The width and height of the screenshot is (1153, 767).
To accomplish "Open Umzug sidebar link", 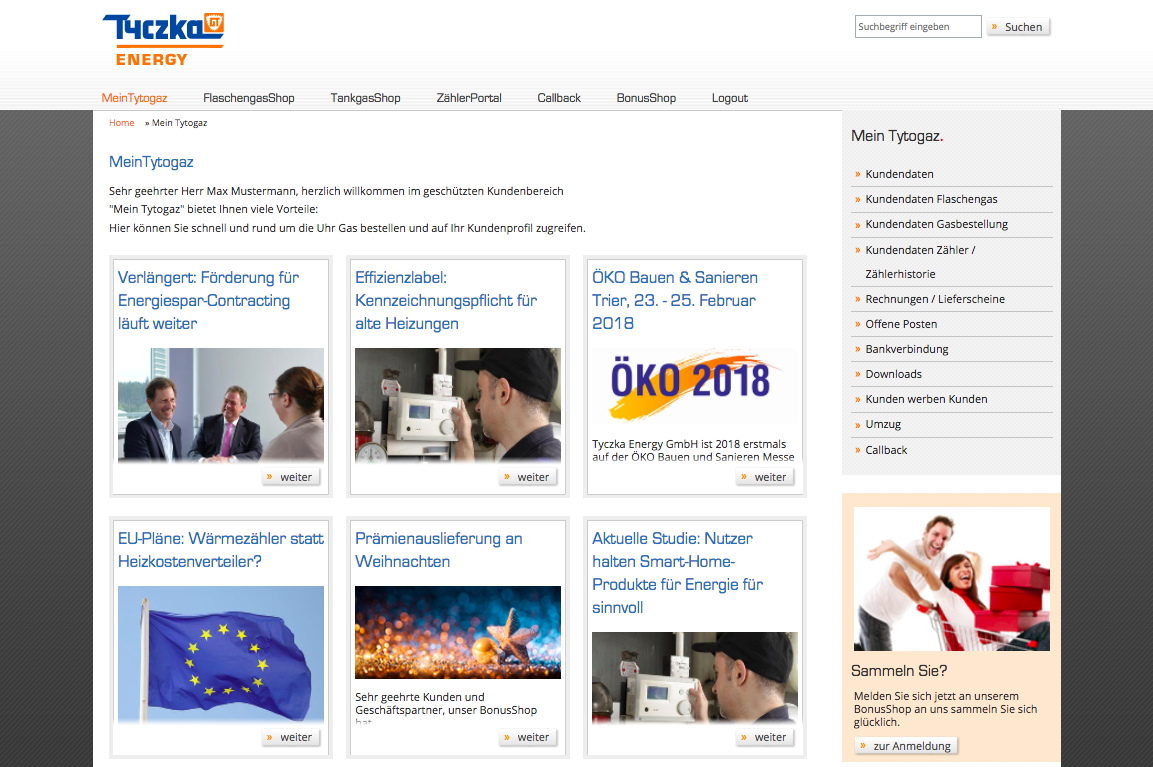I will [882, 424].
